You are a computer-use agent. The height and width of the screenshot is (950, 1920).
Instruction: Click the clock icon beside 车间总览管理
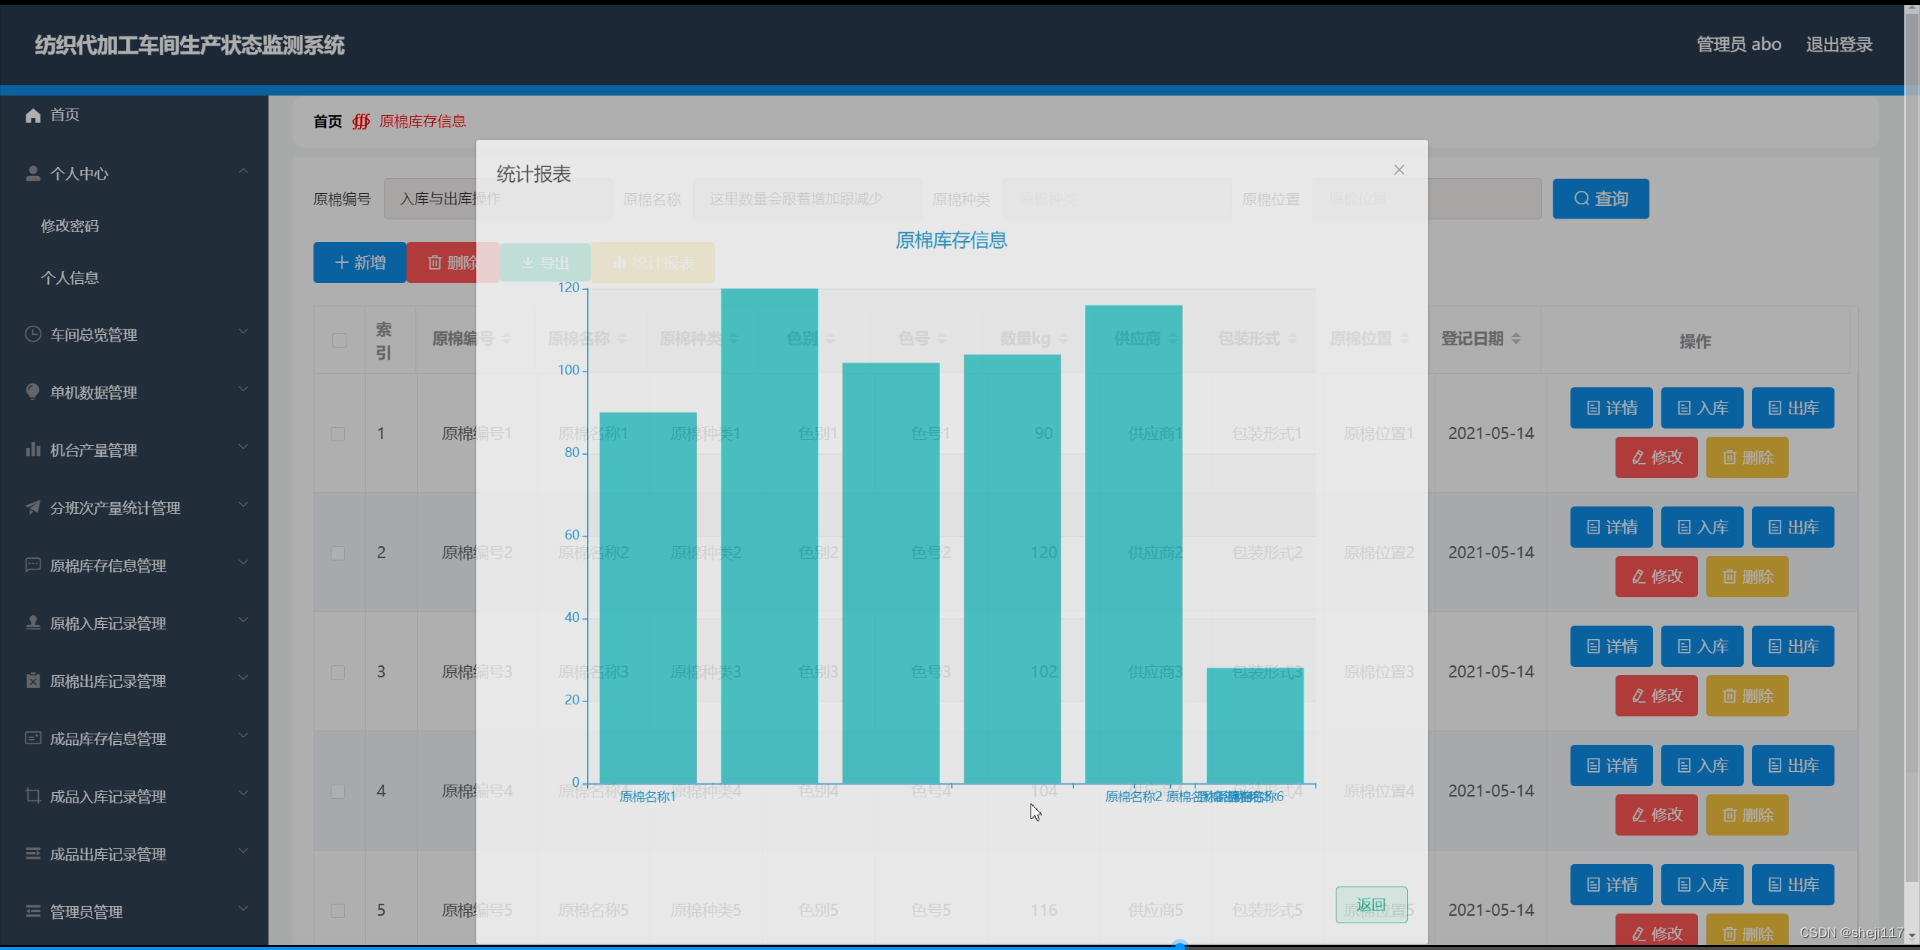click(x=33, y=333)
